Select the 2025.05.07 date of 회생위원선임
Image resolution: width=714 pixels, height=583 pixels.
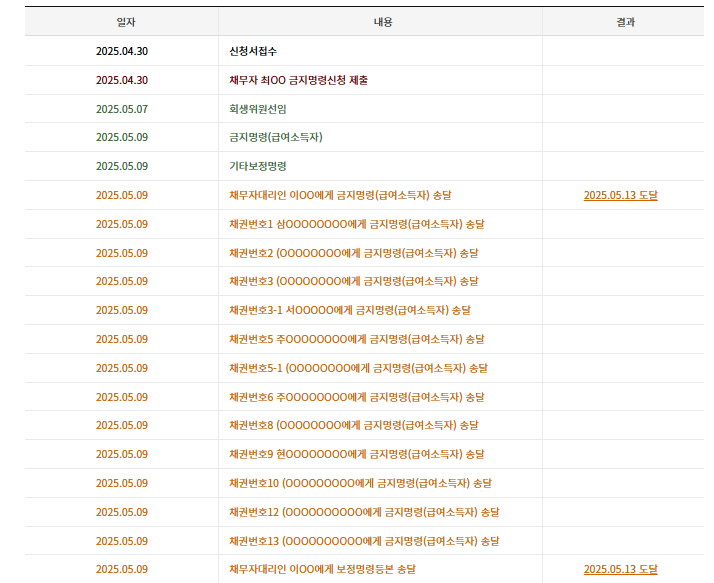(x=122, y=109)
